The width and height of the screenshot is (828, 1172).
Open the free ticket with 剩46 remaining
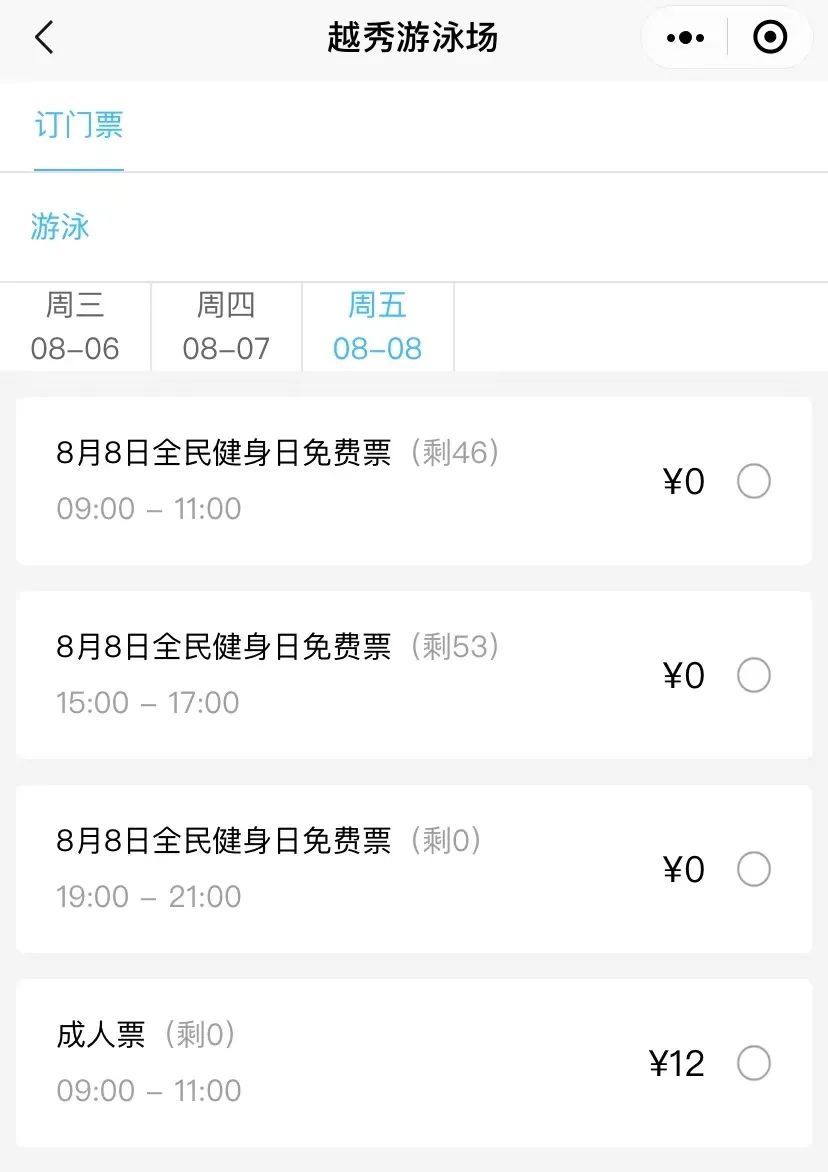(277, 454)
